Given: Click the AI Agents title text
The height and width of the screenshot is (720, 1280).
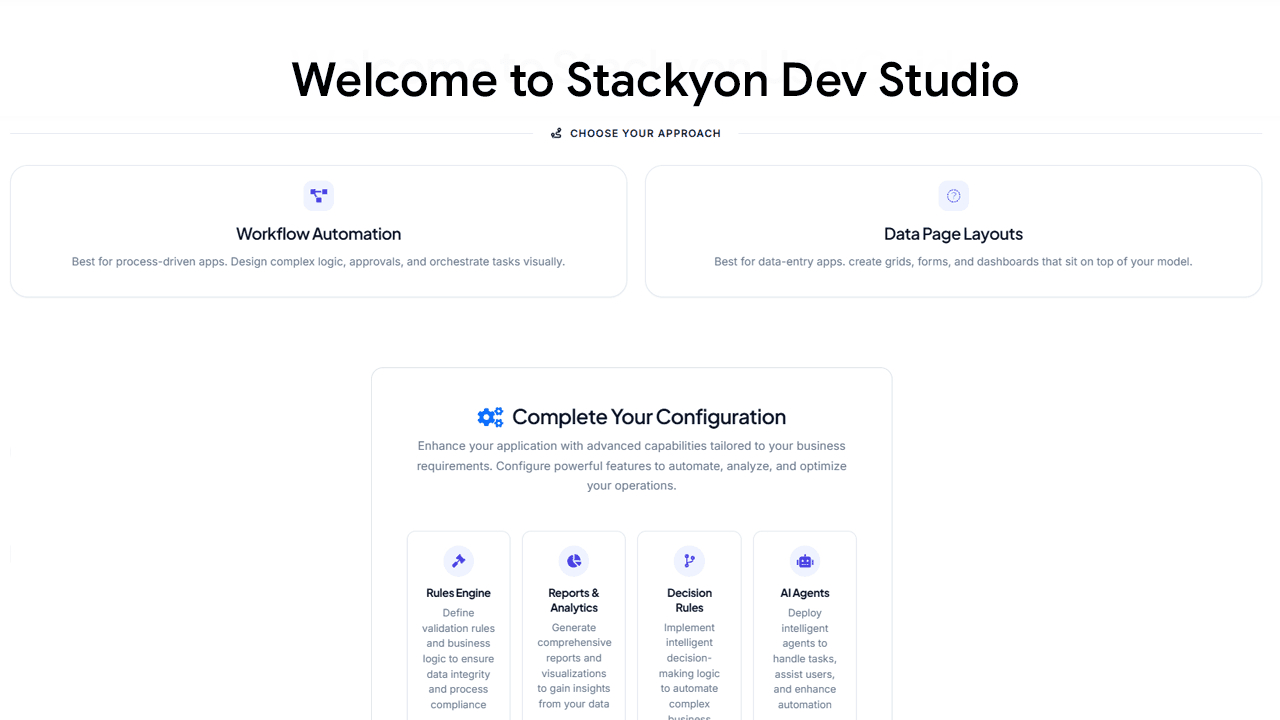Looking at the screenshot, I should click(x=804, y=592).
